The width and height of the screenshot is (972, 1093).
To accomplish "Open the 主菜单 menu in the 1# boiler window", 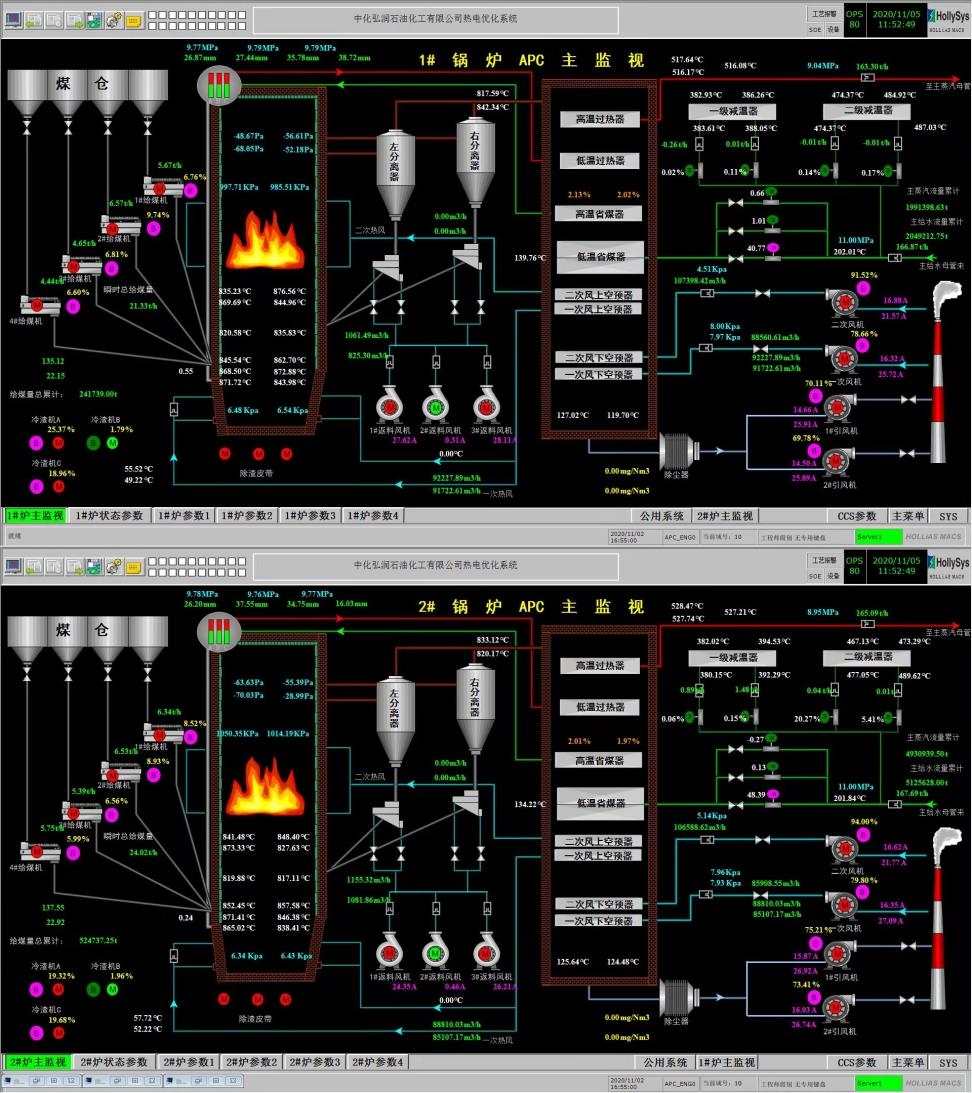I will click(x=908, y=516).
